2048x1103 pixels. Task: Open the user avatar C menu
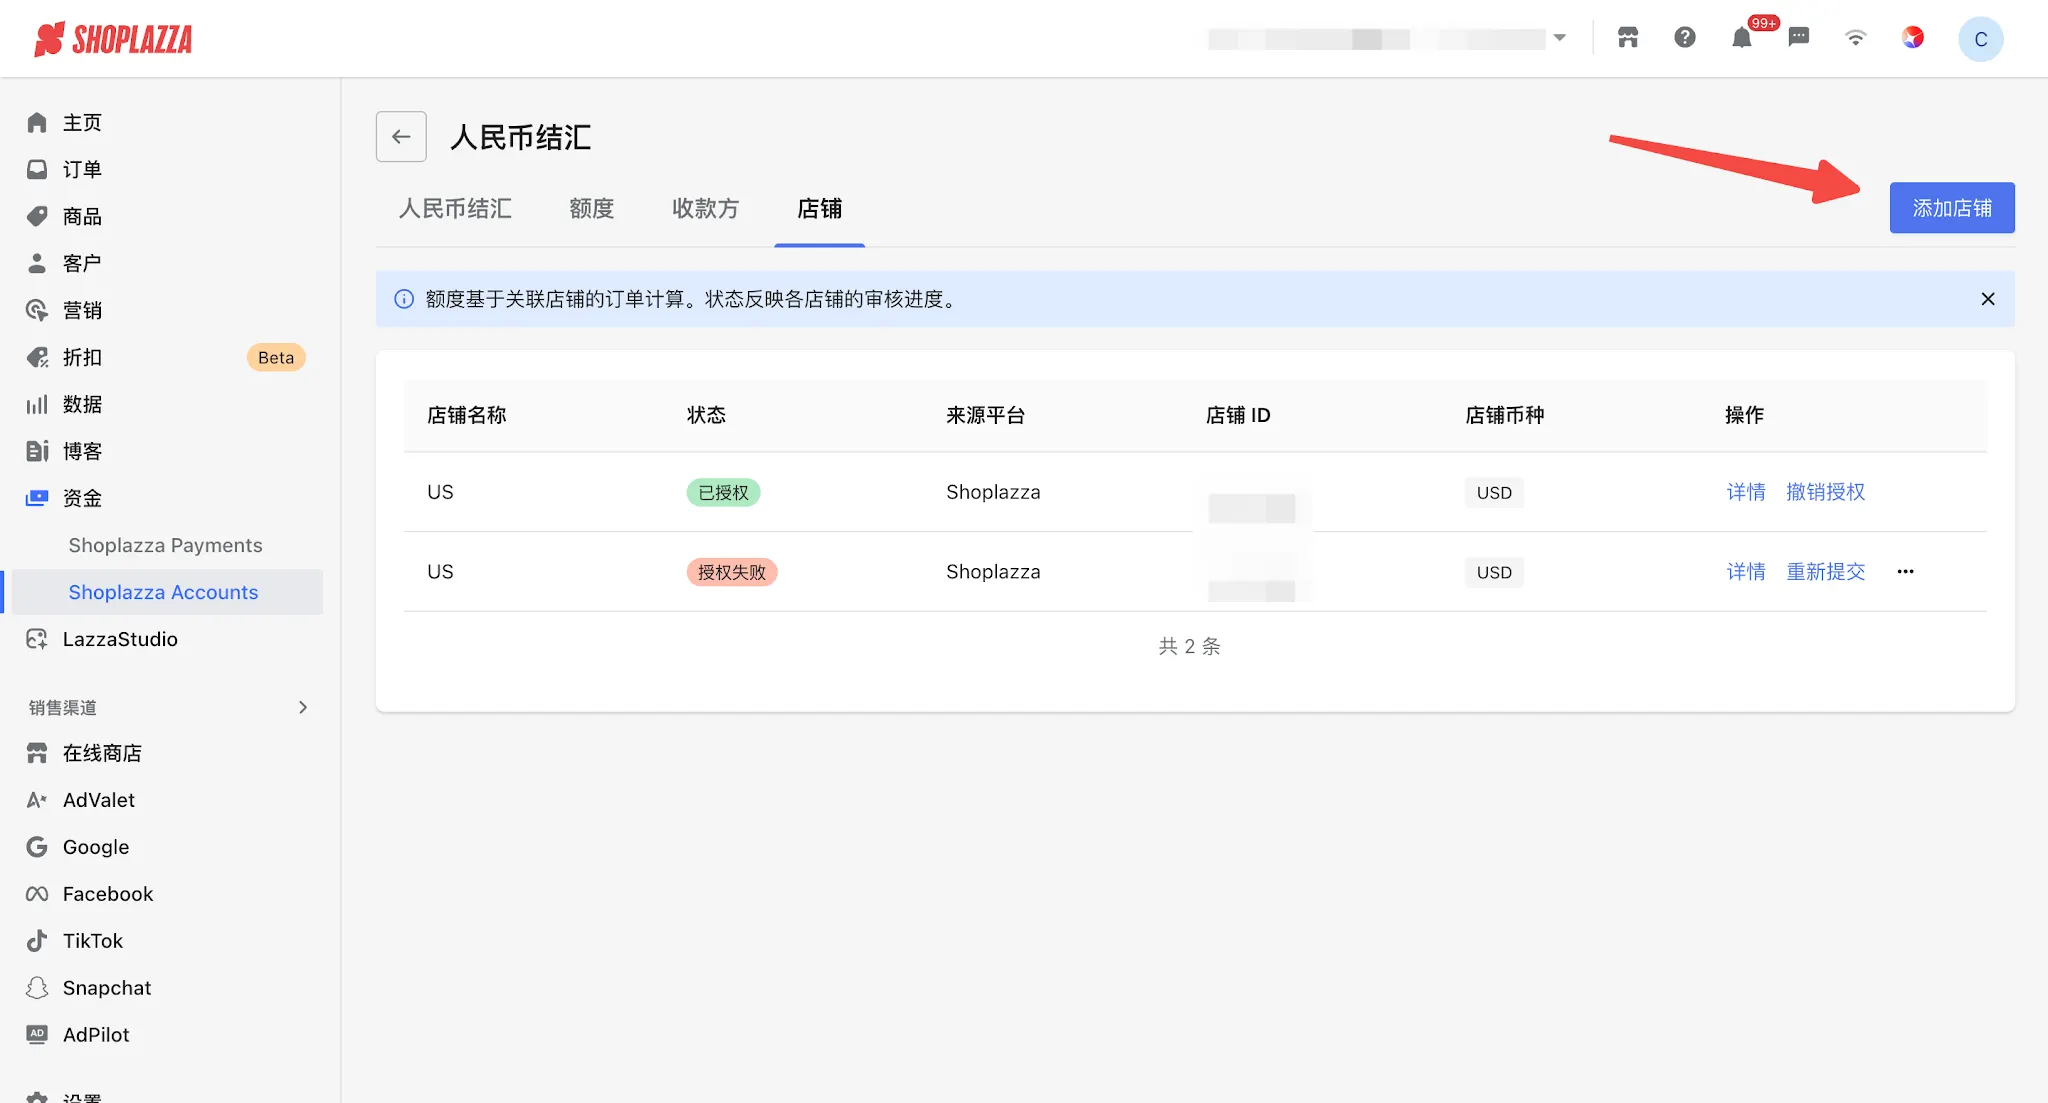coord(1980,39)
